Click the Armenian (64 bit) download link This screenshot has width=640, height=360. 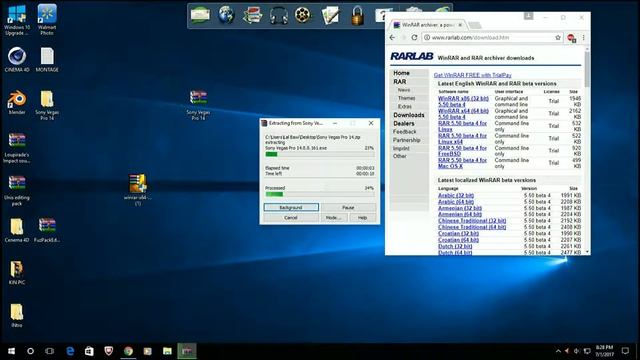click(460, 214)
